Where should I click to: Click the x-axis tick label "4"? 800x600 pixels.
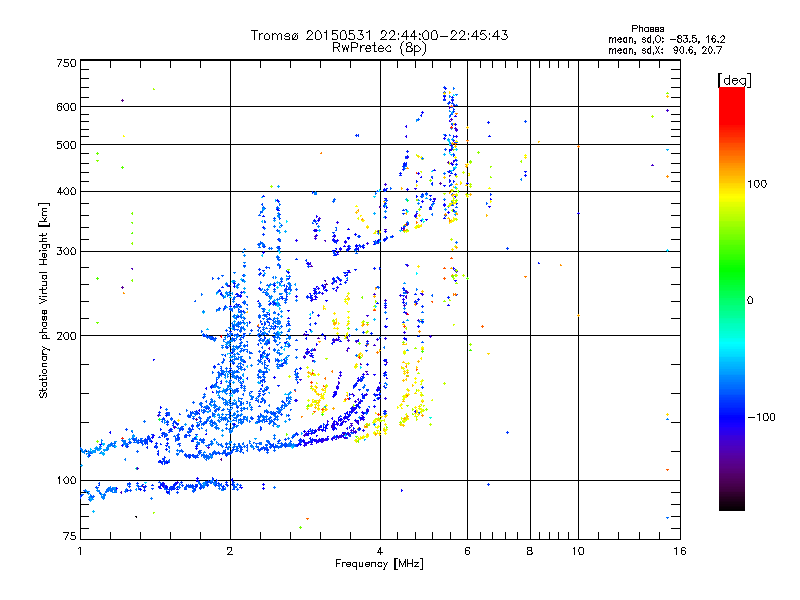point(380,551)
